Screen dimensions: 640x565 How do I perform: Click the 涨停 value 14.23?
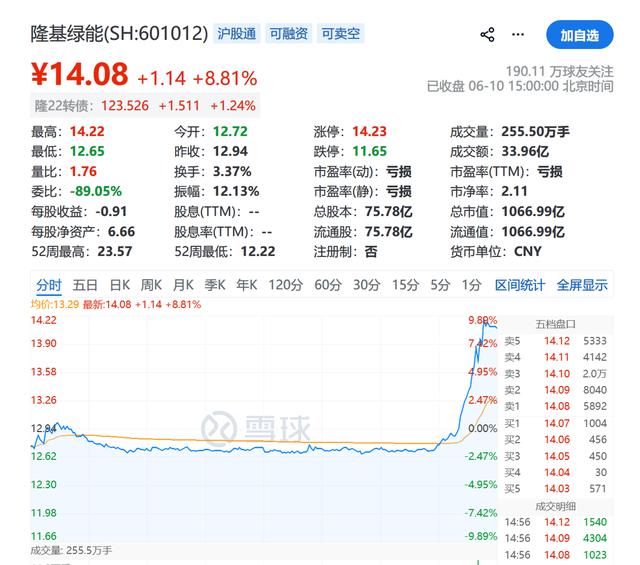(369, 131)
